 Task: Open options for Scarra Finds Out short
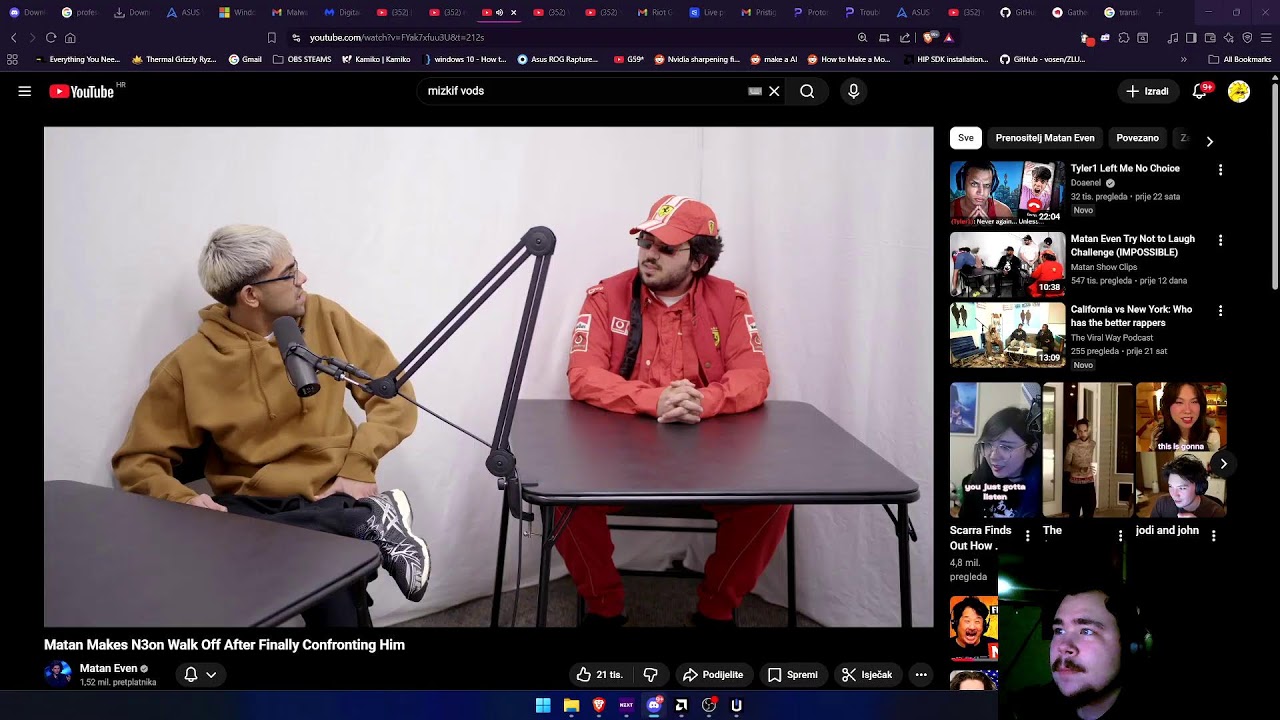coord(1027,536)
